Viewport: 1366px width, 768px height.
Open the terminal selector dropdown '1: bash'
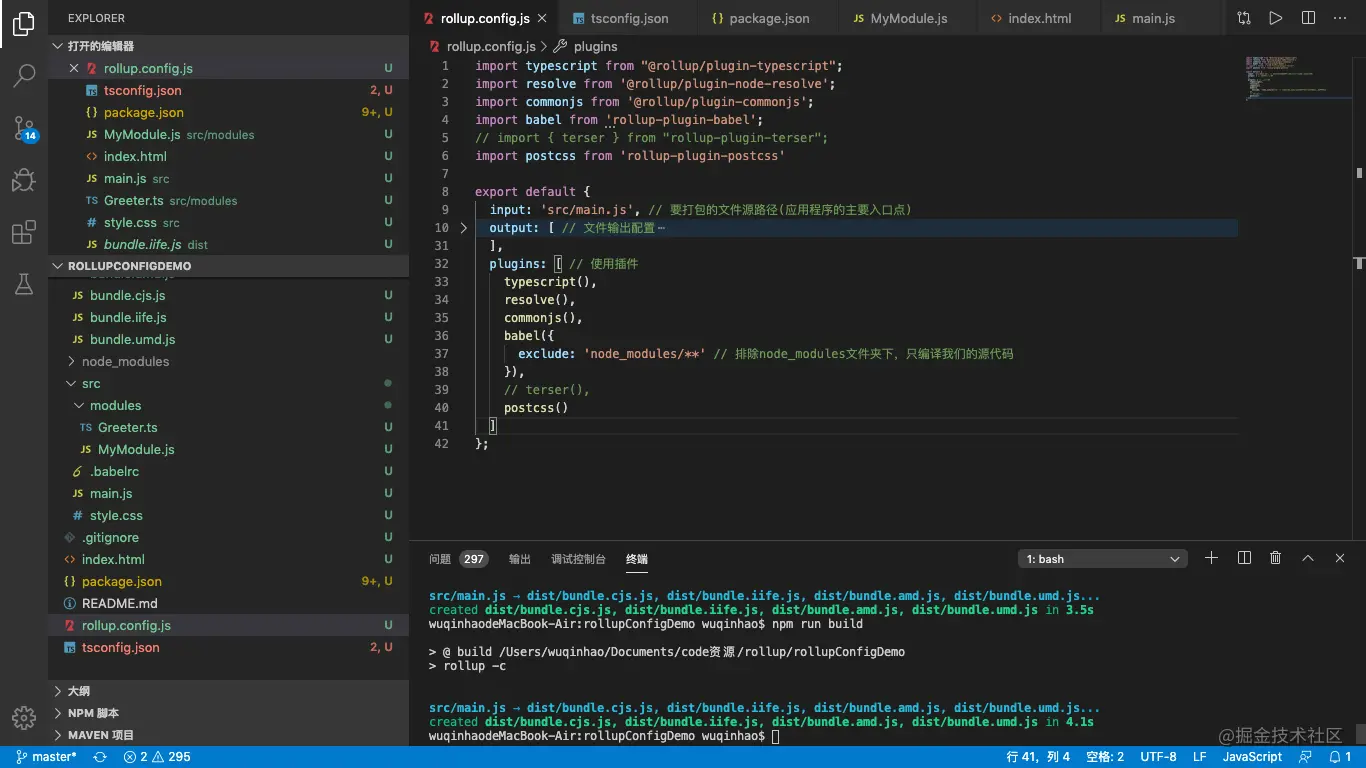[1102, 559]
